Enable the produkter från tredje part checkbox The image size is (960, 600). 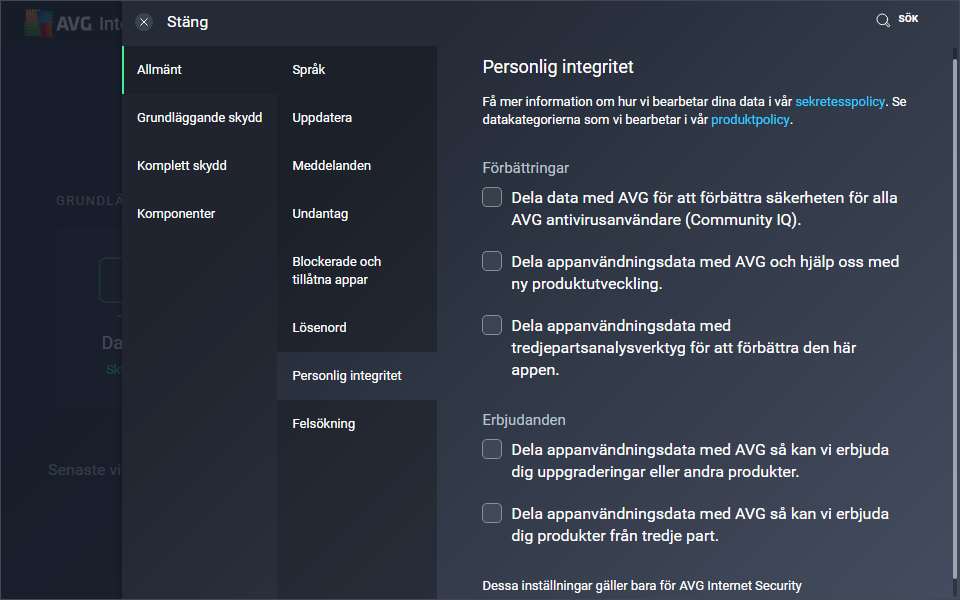click(x=492, y=513)
